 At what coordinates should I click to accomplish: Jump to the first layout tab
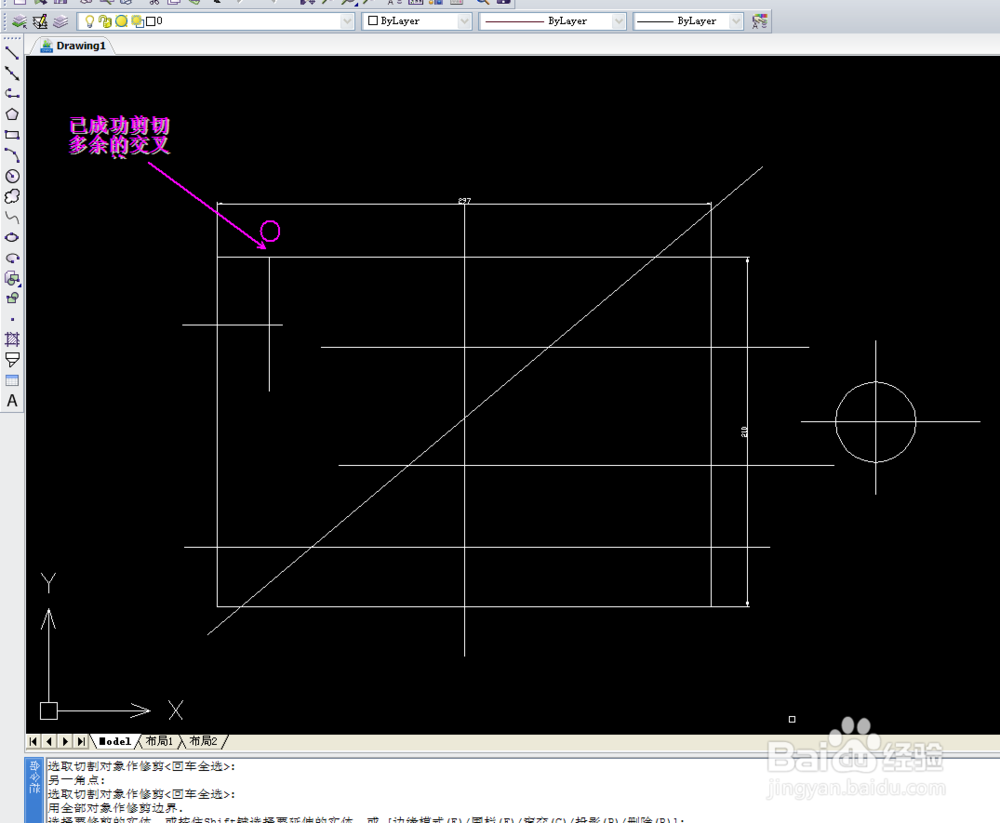[33, 741]
